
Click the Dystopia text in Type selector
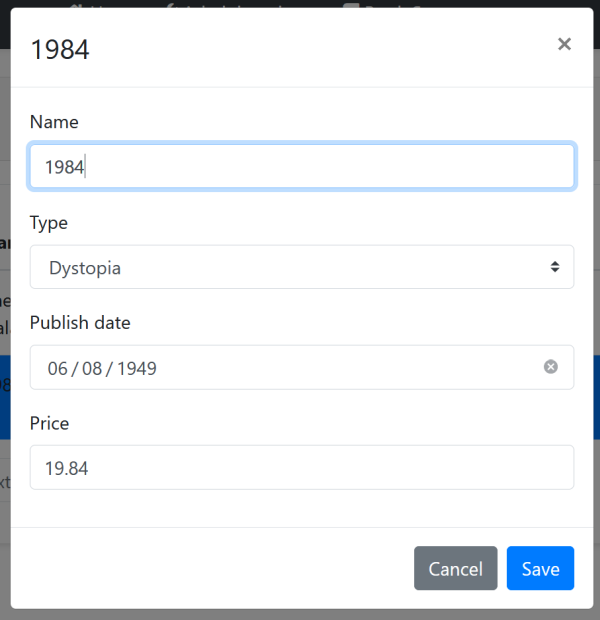pos(85,267)
